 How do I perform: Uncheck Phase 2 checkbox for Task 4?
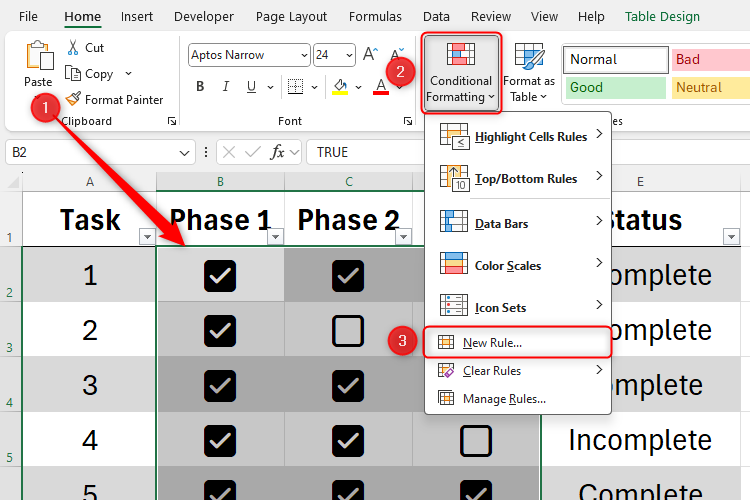[x=348, y=441]
